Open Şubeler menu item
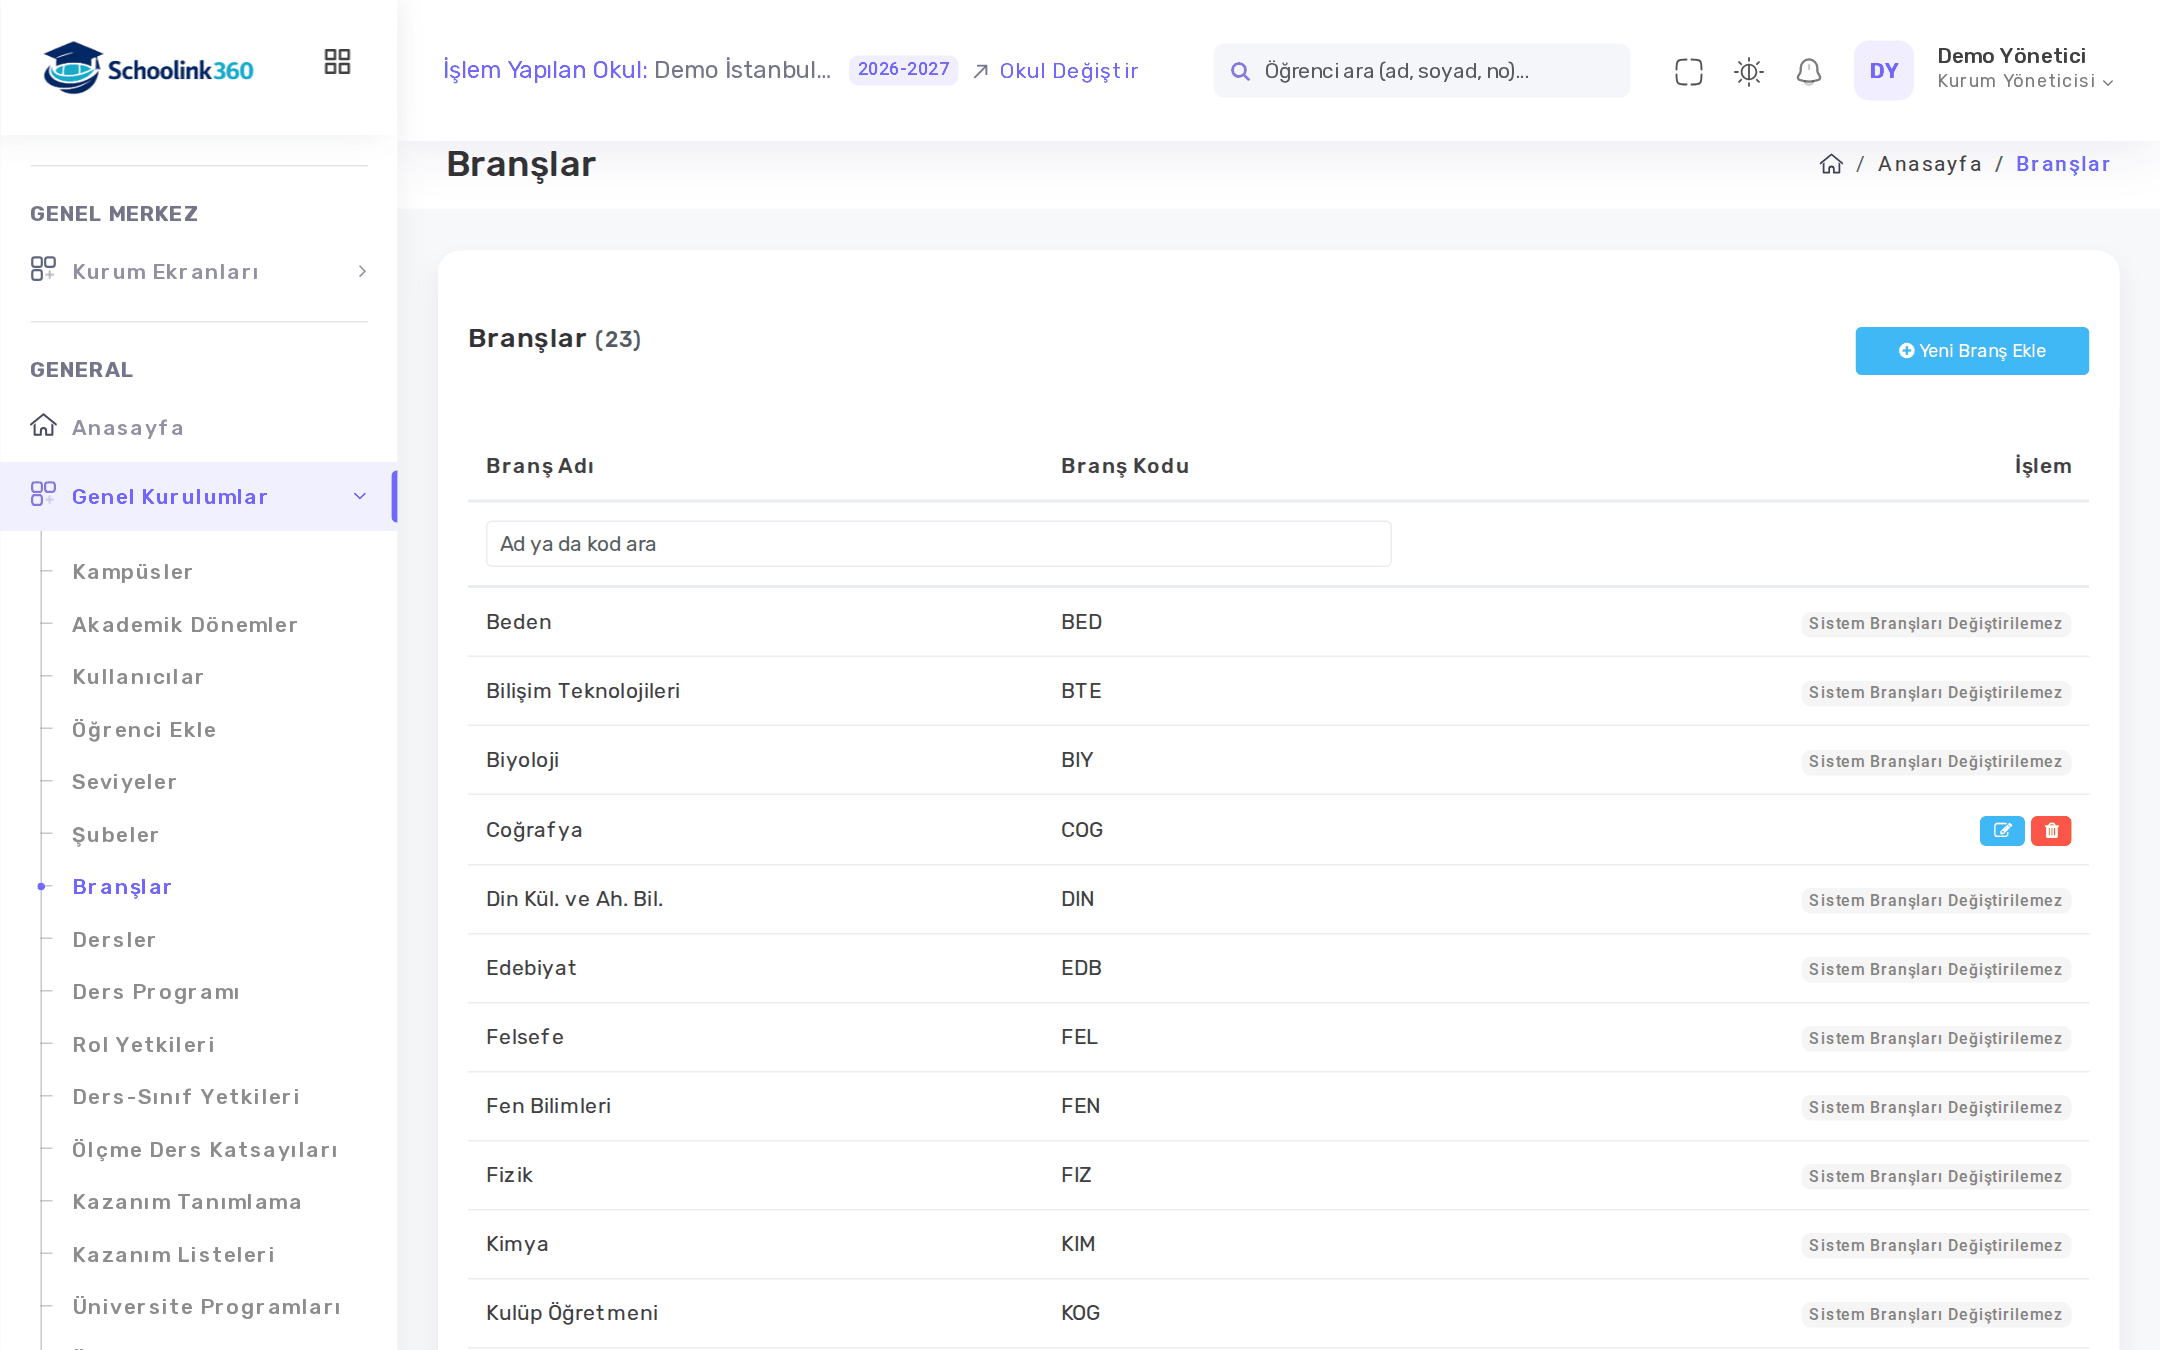This screenshot has height=1350, width=2160. (x=115, y=835)
